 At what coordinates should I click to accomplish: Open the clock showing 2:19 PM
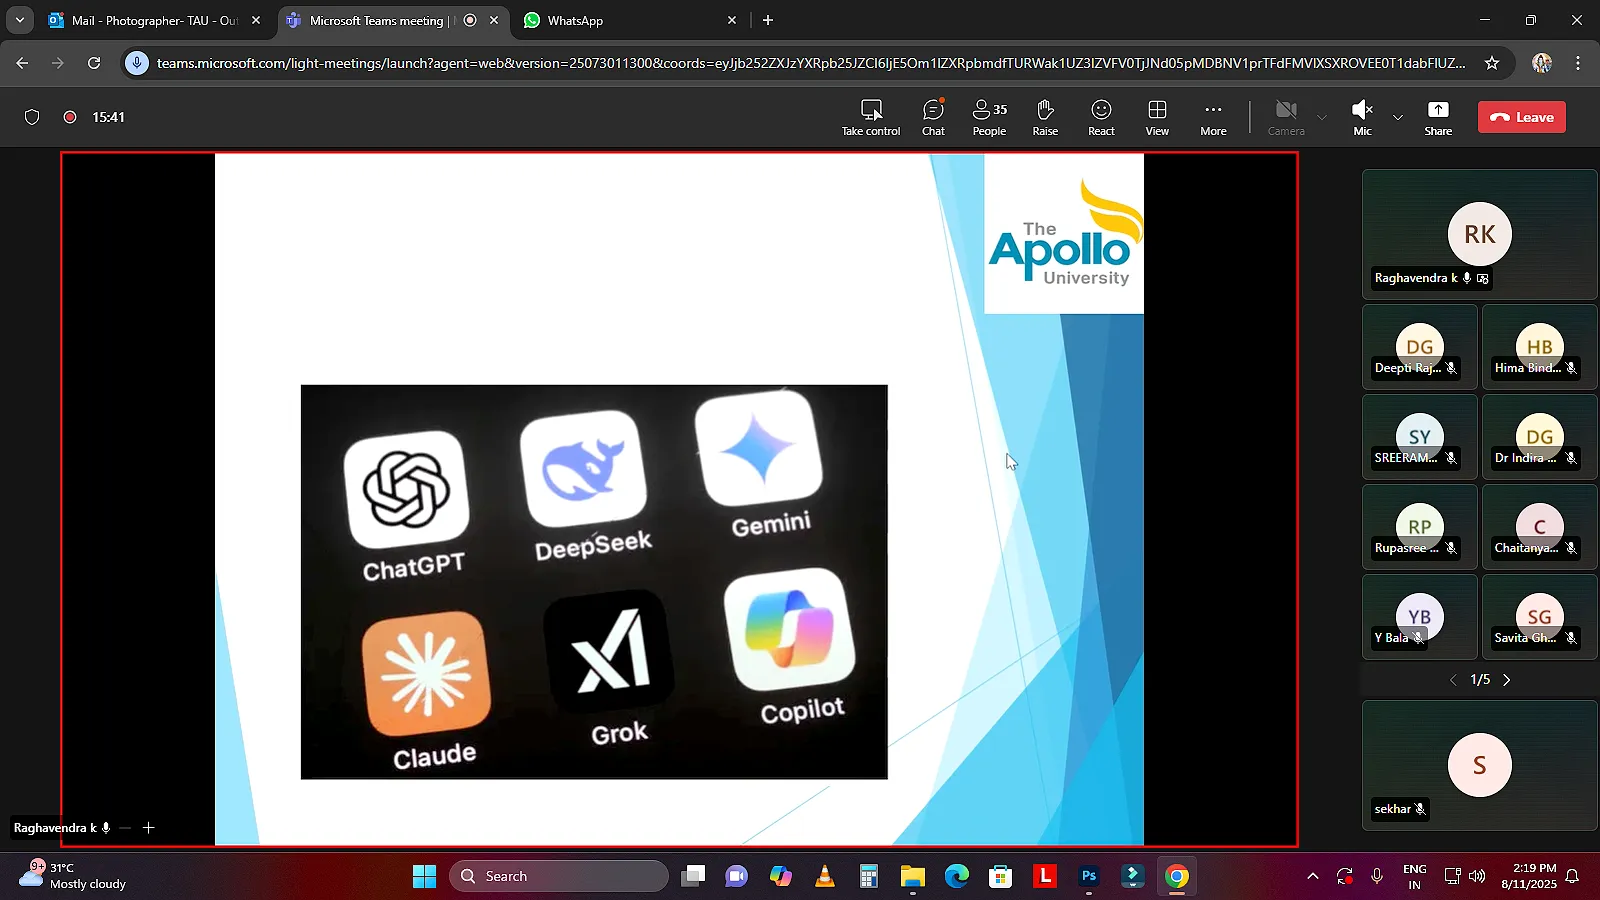(1528, 876)
